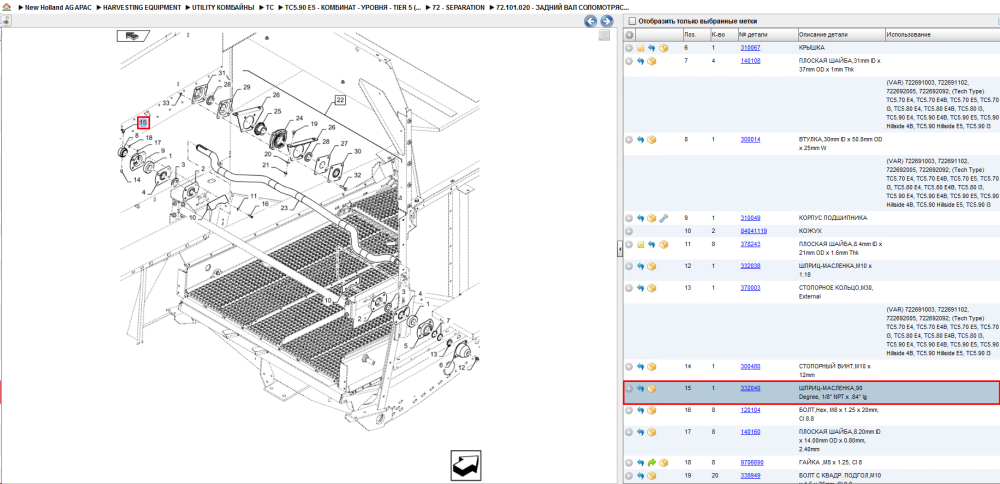Image resolution: width=1000 pixels, height=484 pixels.
Task: Click the blue arrow icon in row 9
Action: pos(641,218)
